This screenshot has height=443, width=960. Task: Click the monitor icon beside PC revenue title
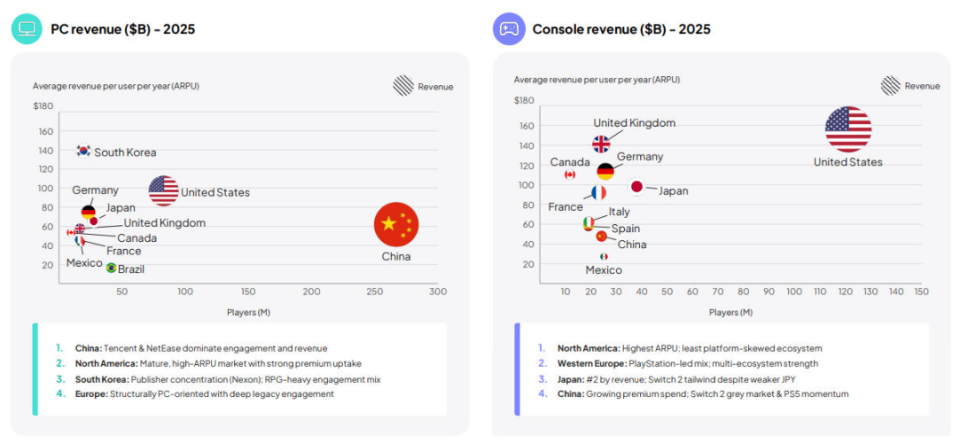(x=26, y=28)
